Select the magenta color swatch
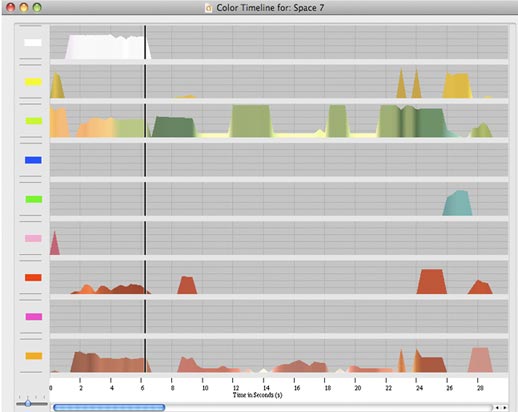Image resolution: width=518 pixels, height=412 pixels. pyautogui.click(x=34, y=316)
